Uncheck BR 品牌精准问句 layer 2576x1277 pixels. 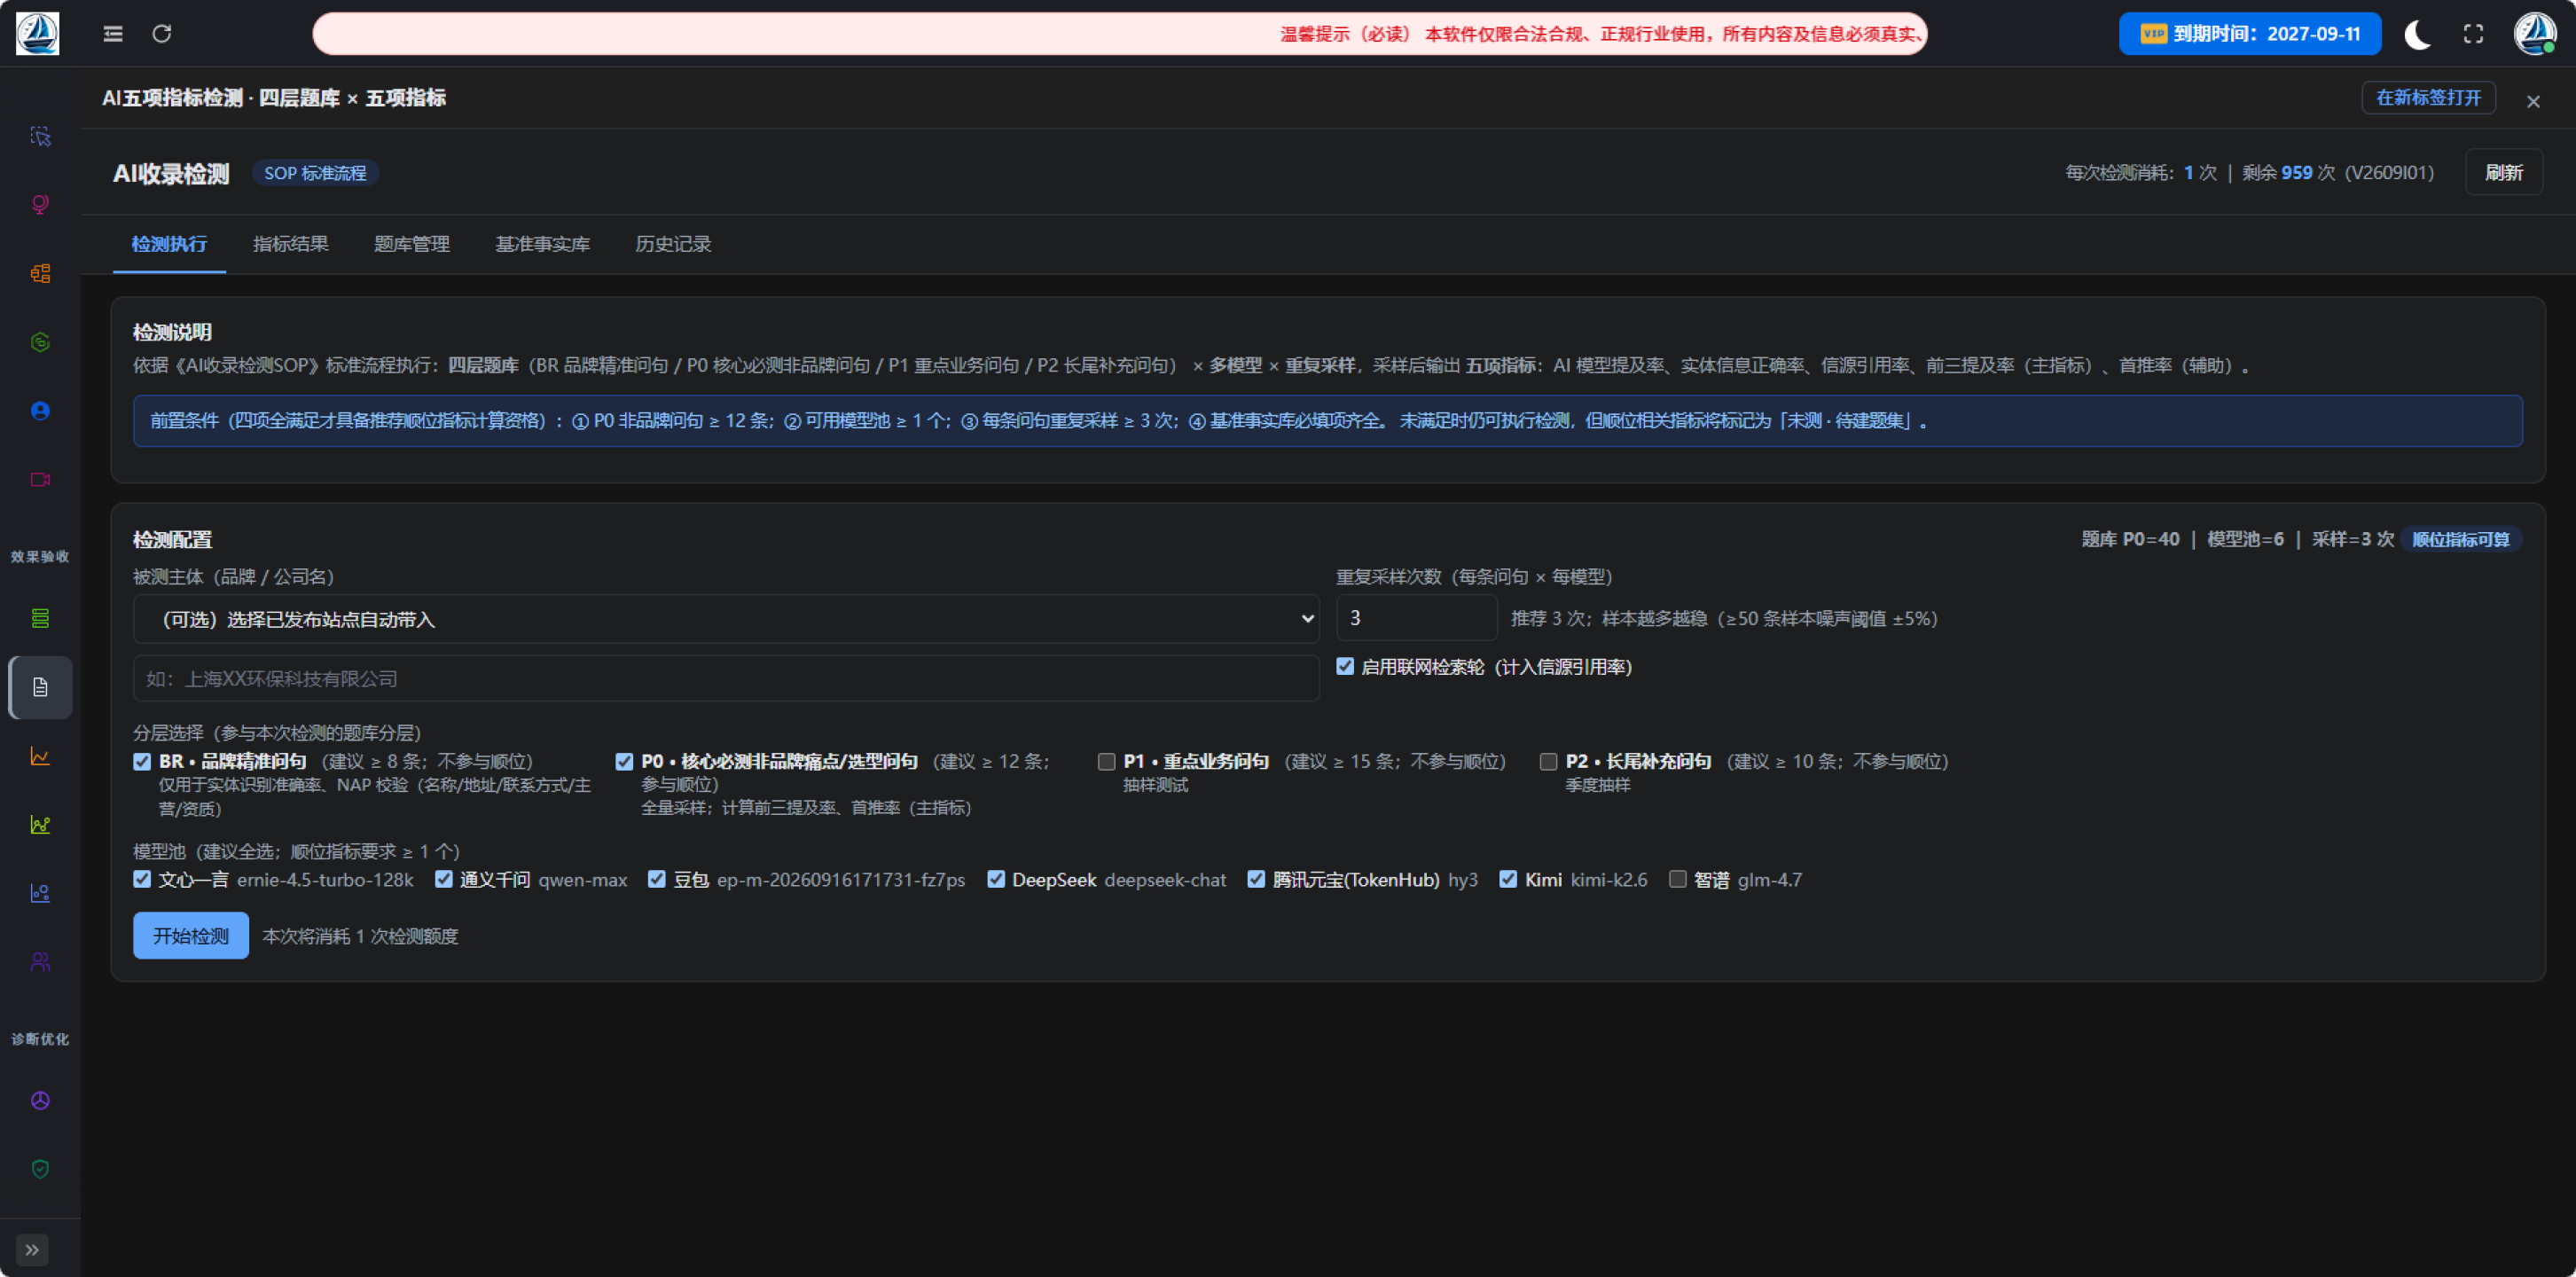click(x=142, y=762)
